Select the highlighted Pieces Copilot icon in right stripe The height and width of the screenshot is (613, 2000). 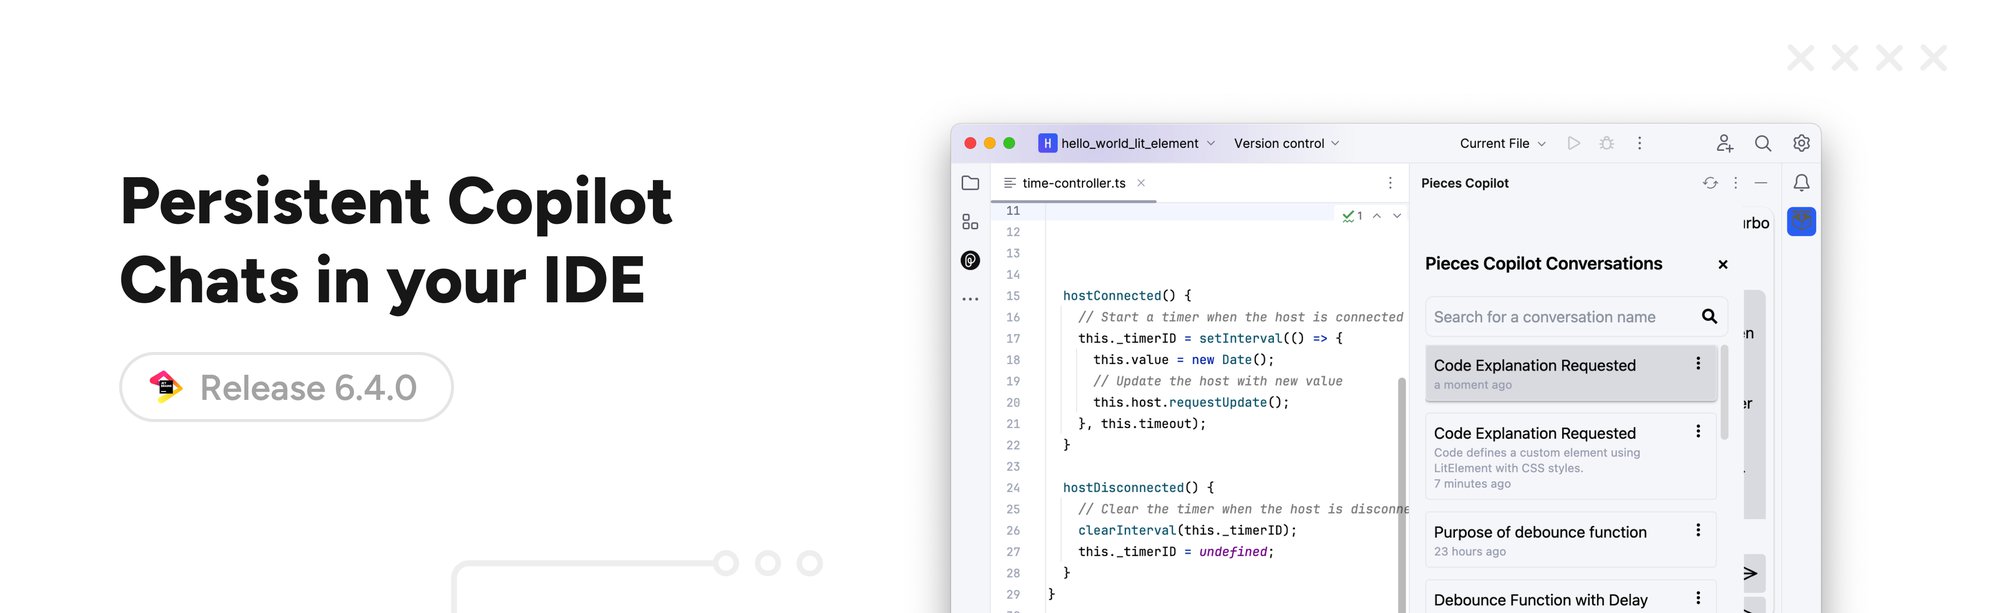click(x=1801, y=221)
